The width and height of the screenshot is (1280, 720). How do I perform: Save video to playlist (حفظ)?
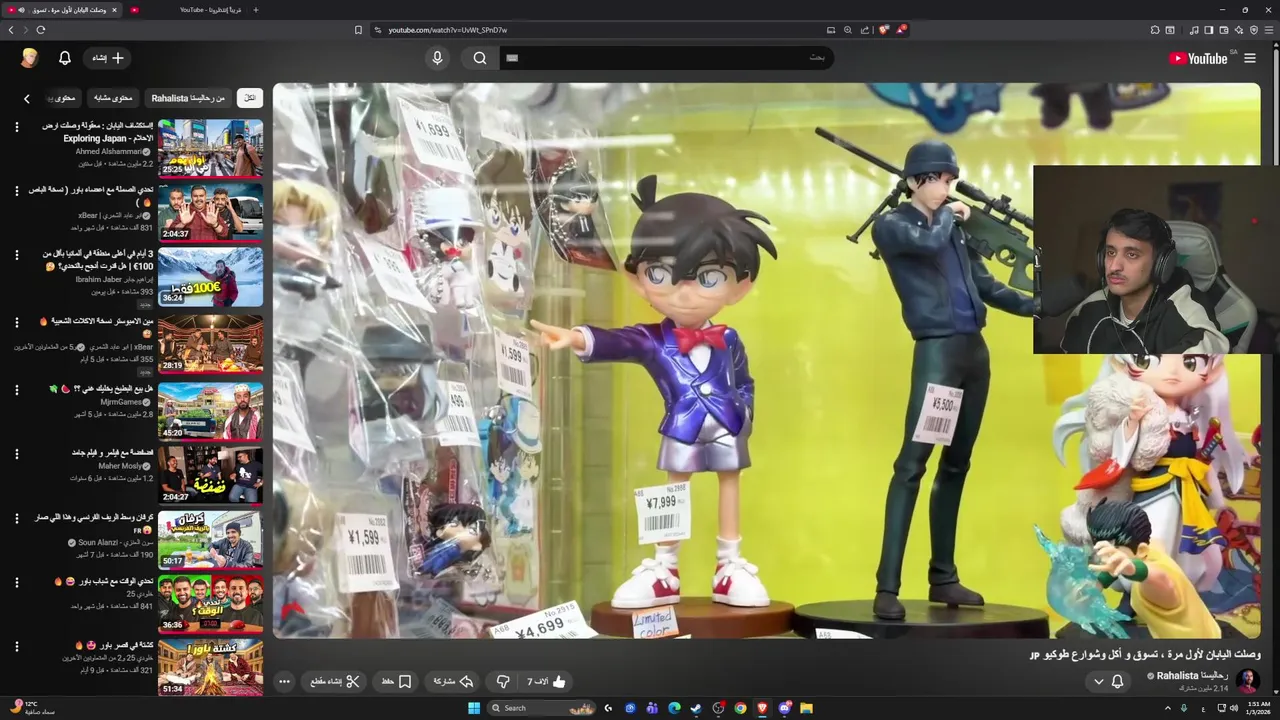pyautogui.click(x=396, y=681)
